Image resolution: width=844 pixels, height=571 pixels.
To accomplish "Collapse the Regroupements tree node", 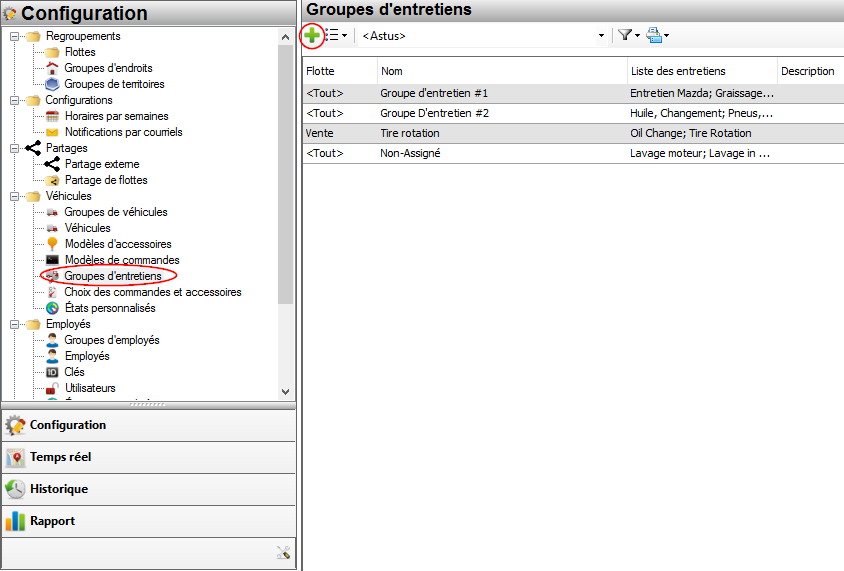I will coord(15,36).
